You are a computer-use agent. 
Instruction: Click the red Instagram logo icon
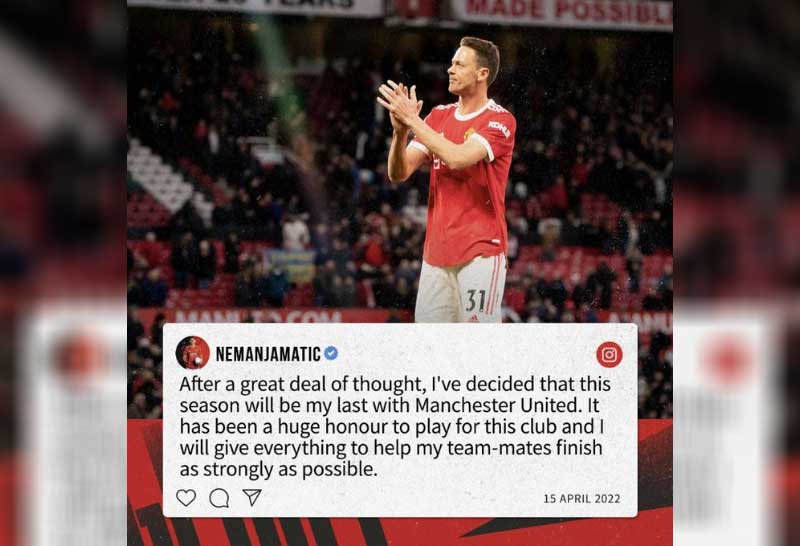[609, 355]
